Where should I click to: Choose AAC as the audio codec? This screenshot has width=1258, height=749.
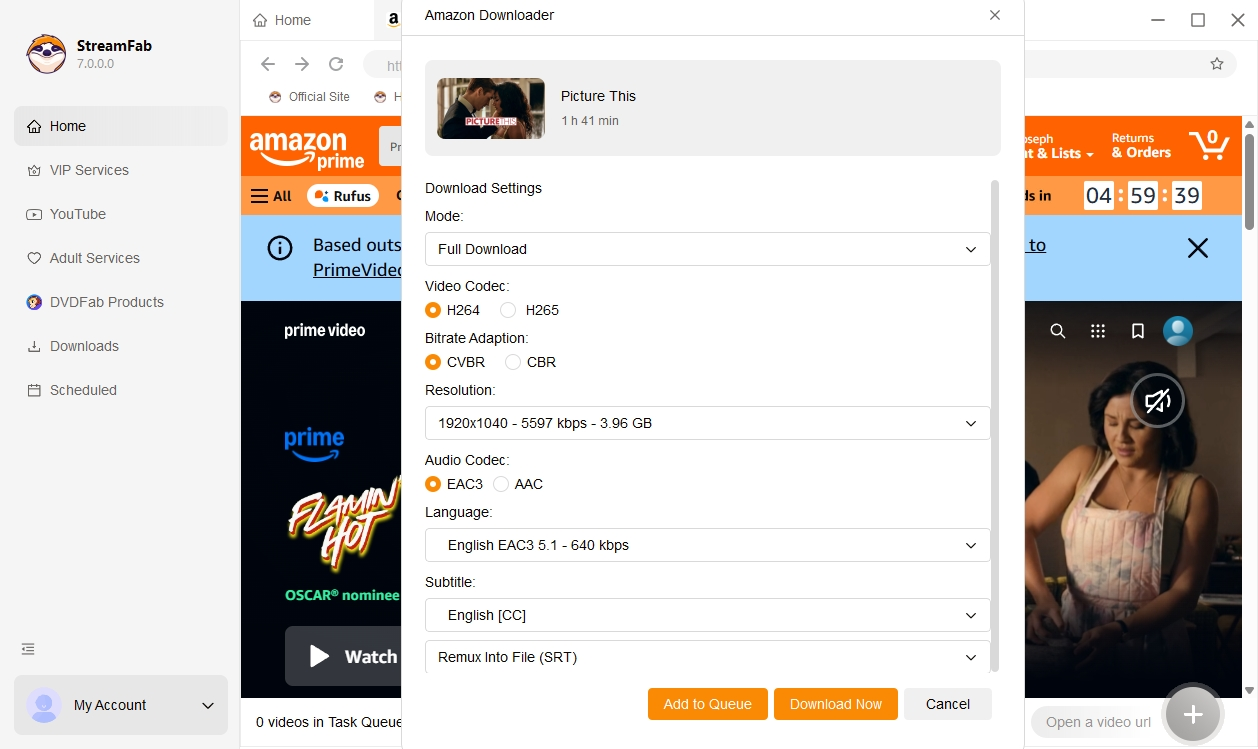501,484
